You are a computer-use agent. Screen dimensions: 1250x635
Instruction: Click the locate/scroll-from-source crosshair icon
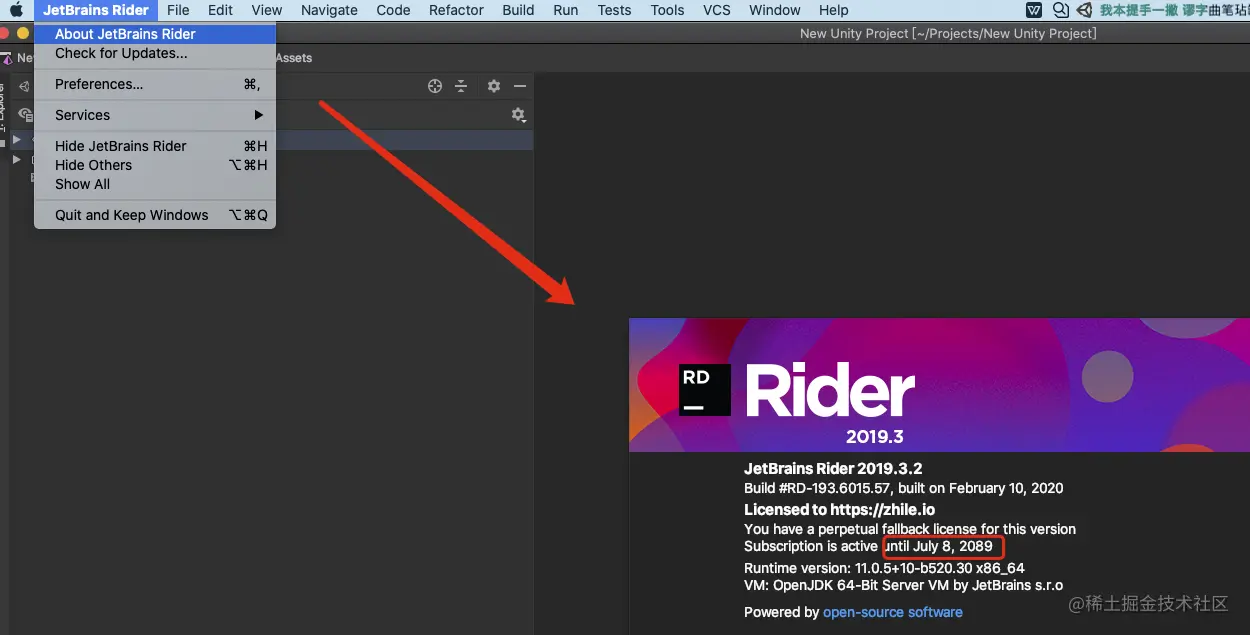(x=435, y=86)
